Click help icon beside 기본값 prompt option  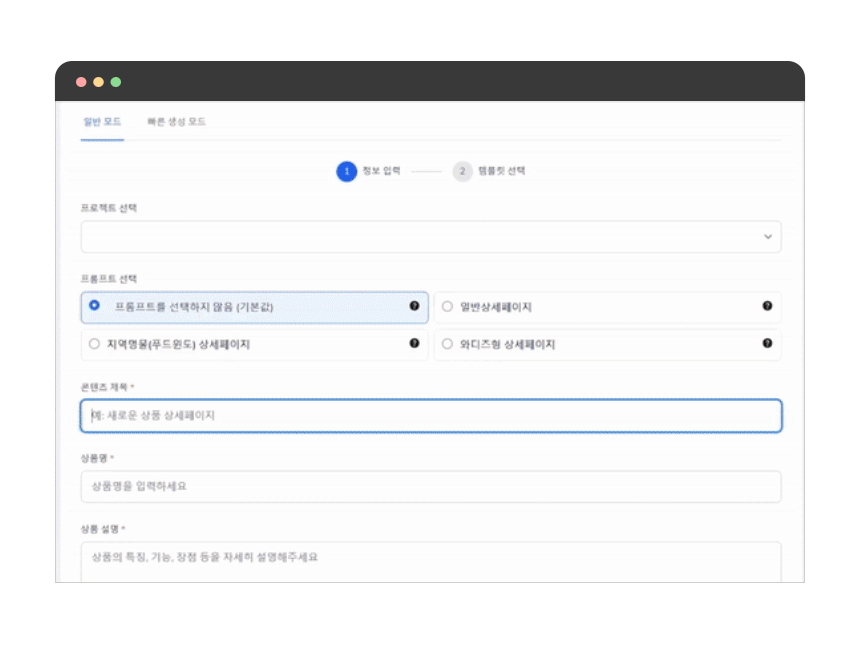(x=414, y=306)
